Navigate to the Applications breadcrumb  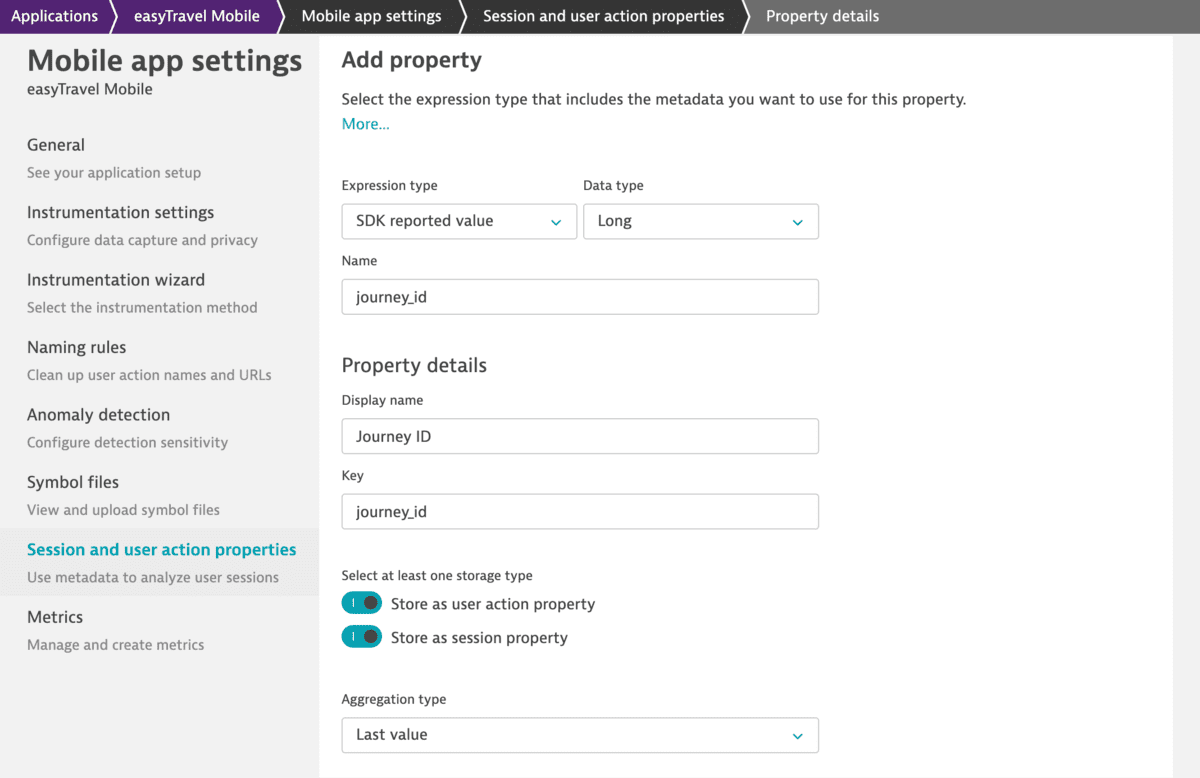point(55,16)
